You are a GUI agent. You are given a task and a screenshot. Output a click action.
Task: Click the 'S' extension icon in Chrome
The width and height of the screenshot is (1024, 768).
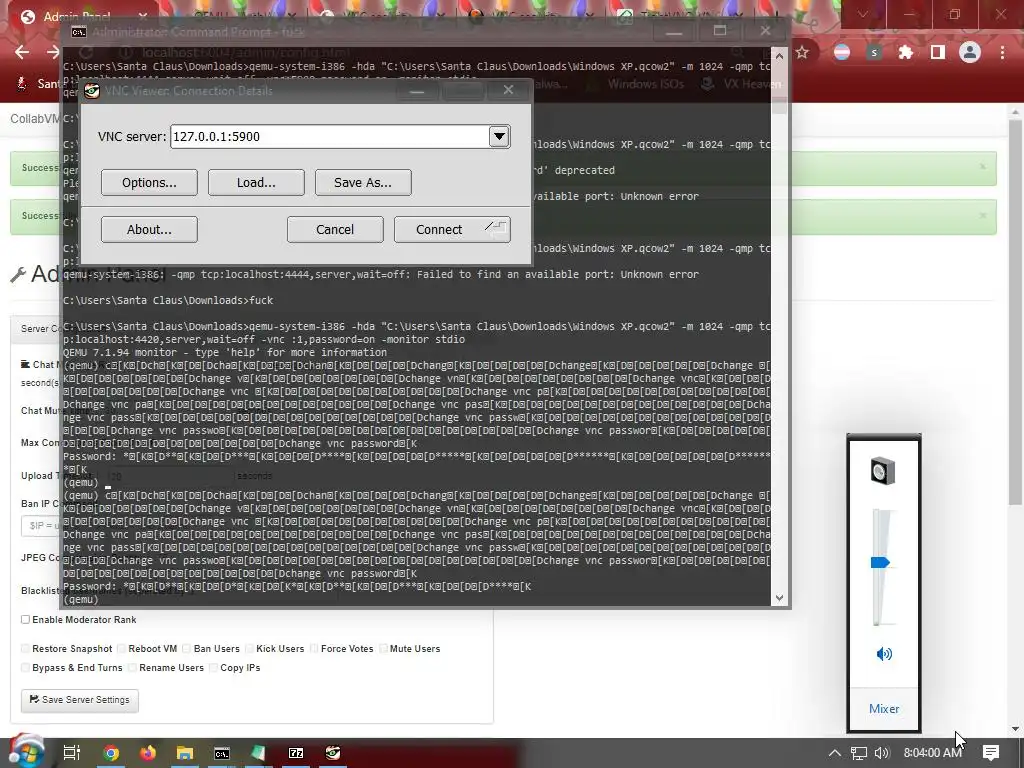(874, 52)
